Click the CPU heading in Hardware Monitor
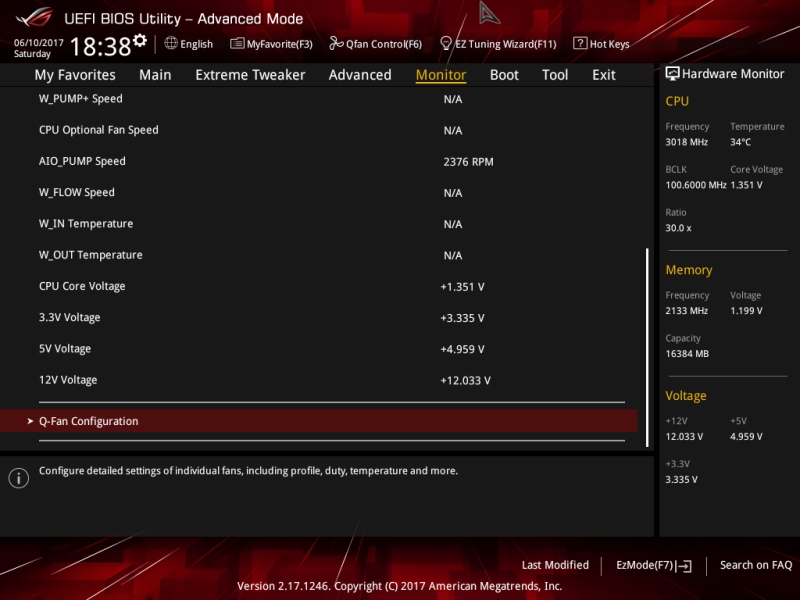The image size is (800, 600). (677, 101)
